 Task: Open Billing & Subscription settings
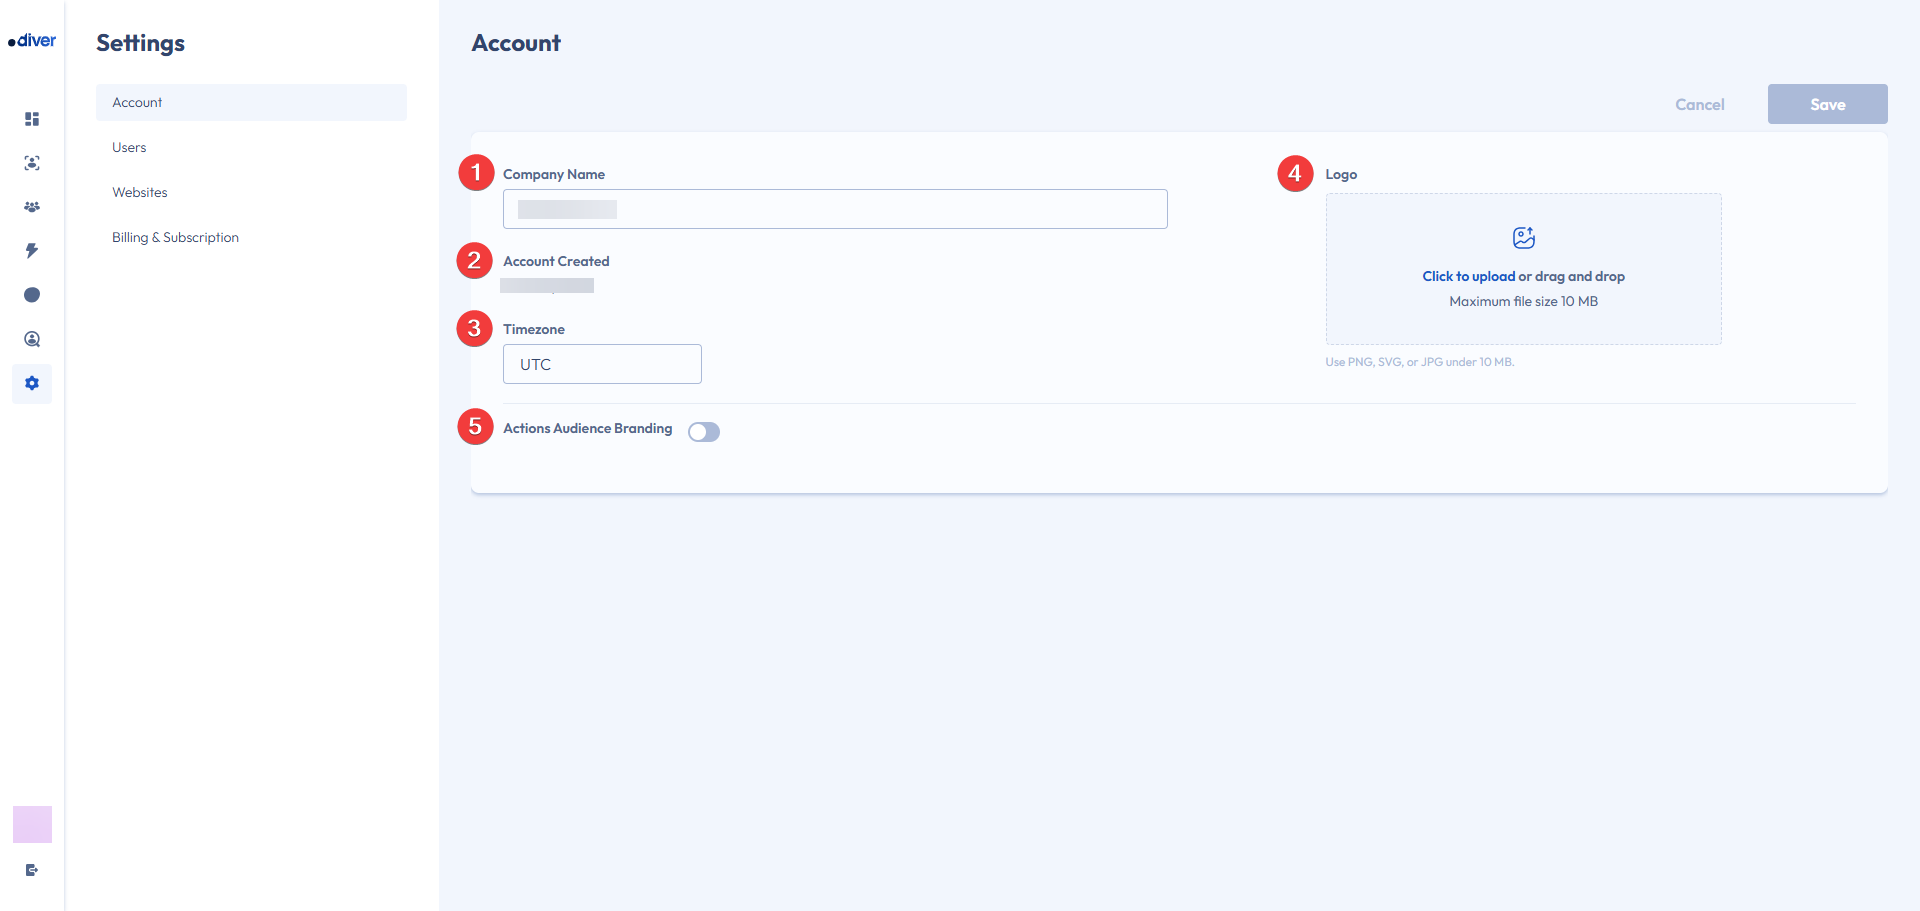175,238
